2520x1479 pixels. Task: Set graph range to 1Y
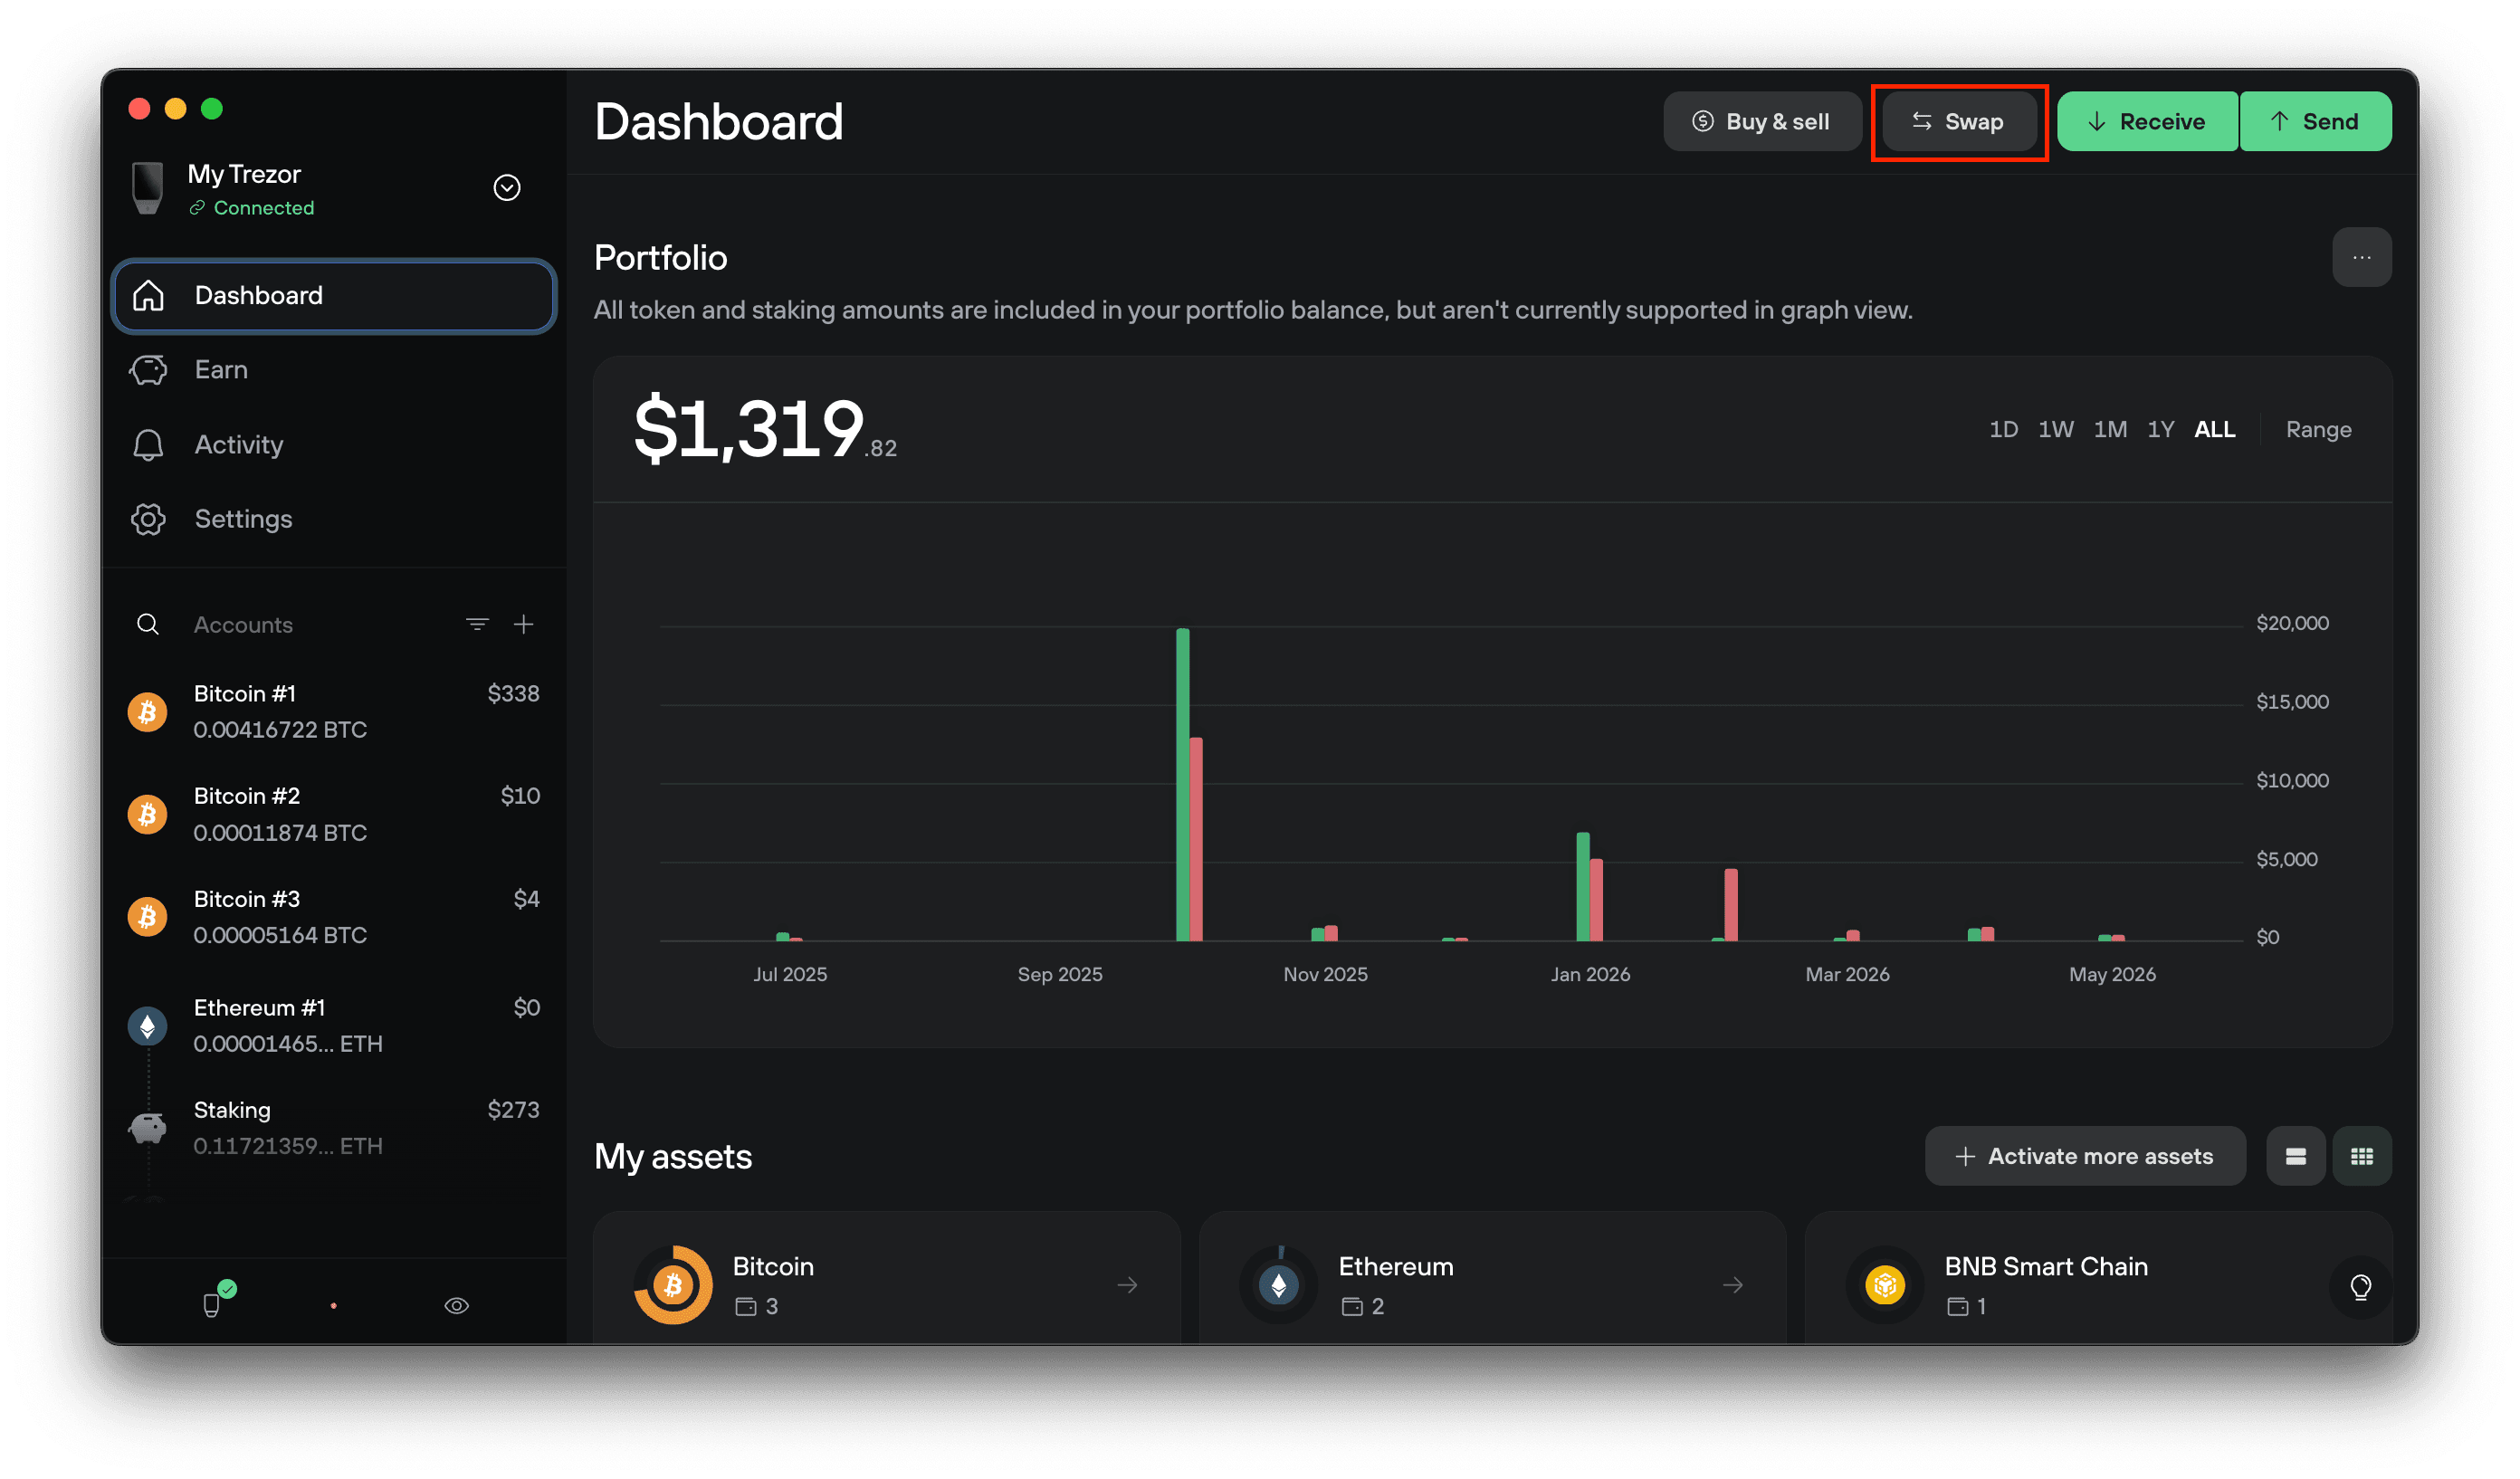tap(2161, 430)
